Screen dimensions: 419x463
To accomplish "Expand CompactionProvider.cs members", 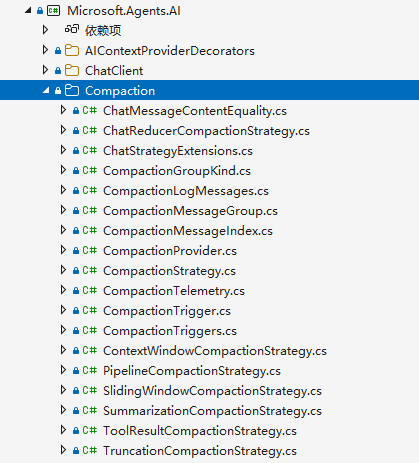I will click(63, 250).
